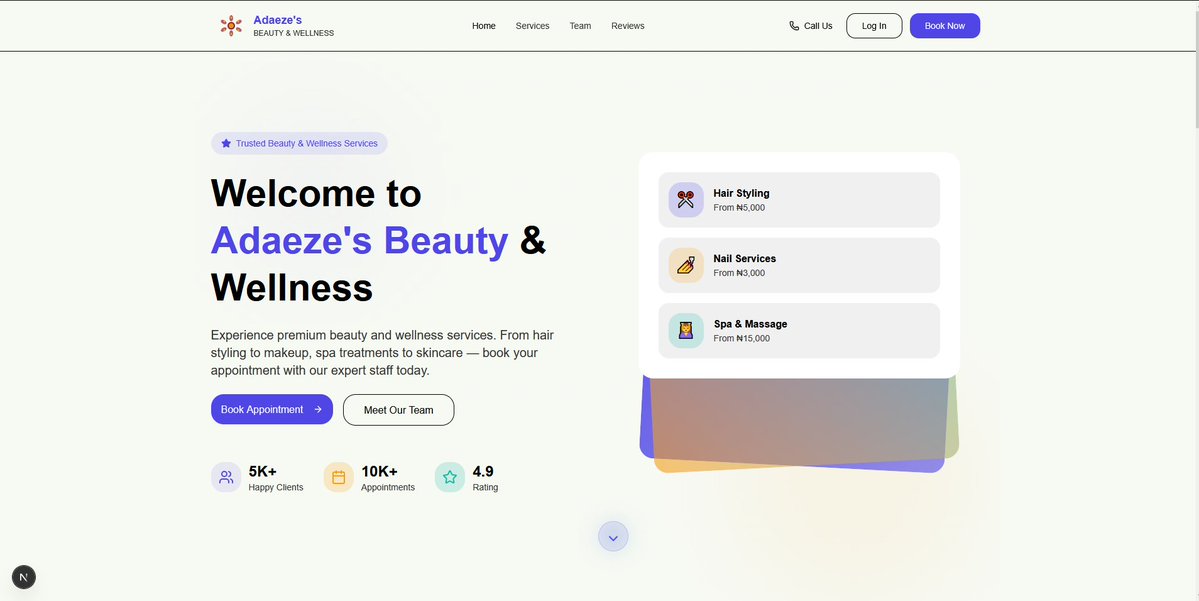Click the BEAUTY & WELLNESS tagline in header
1199x601 pixels.
(294, 34)
